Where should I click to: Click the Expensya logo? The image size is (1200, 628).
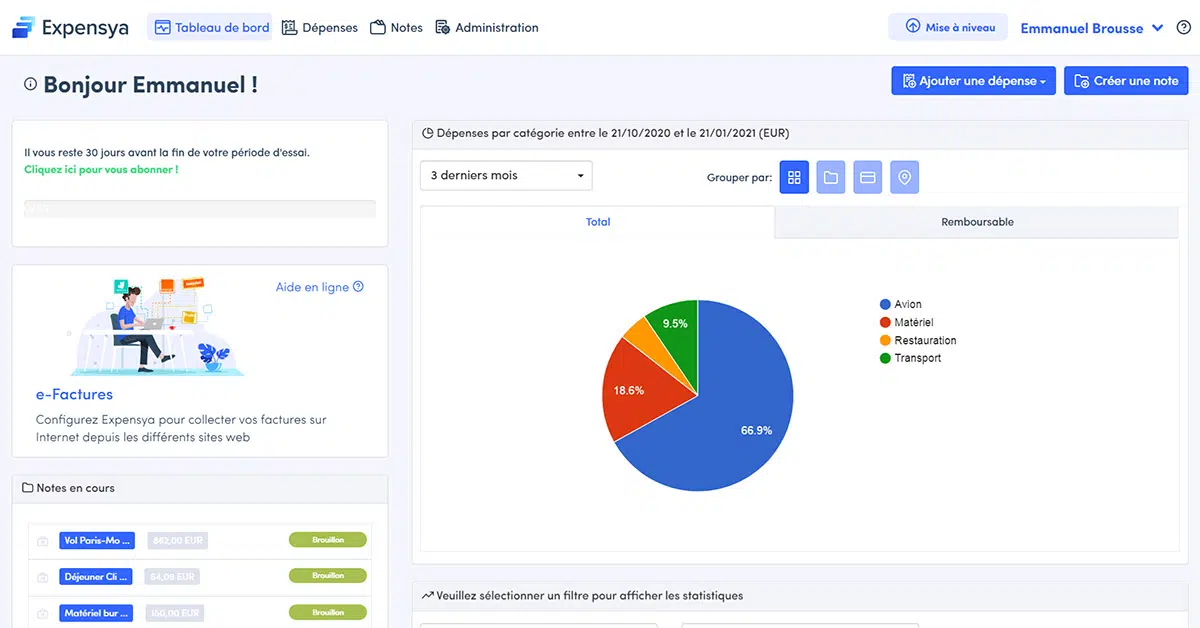[x=70, y=28]
